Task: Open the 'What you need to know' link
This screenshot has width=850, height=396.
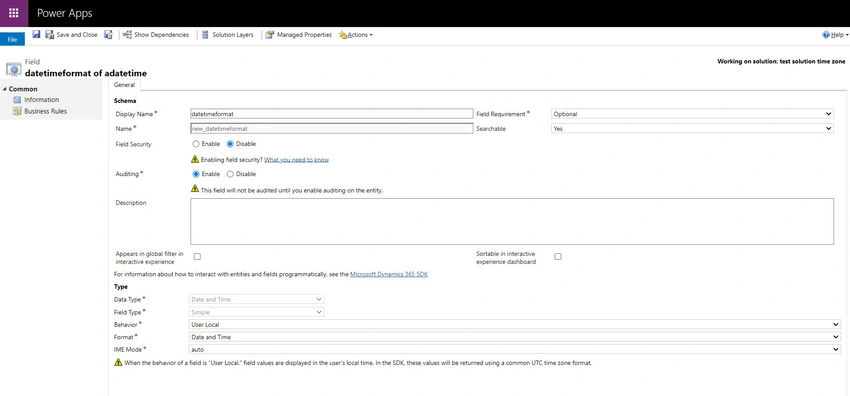Action: click(x=297, y=160)
